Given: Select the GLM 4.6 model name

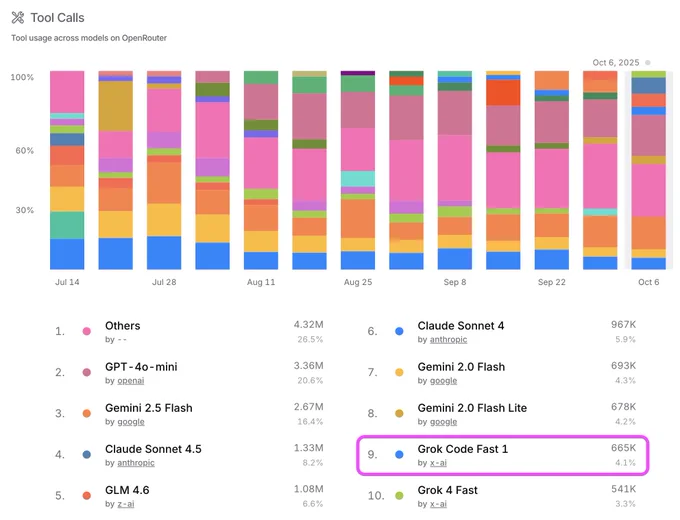Looking at the screenshot, I should pyautogui.click(x=127, y=490).
